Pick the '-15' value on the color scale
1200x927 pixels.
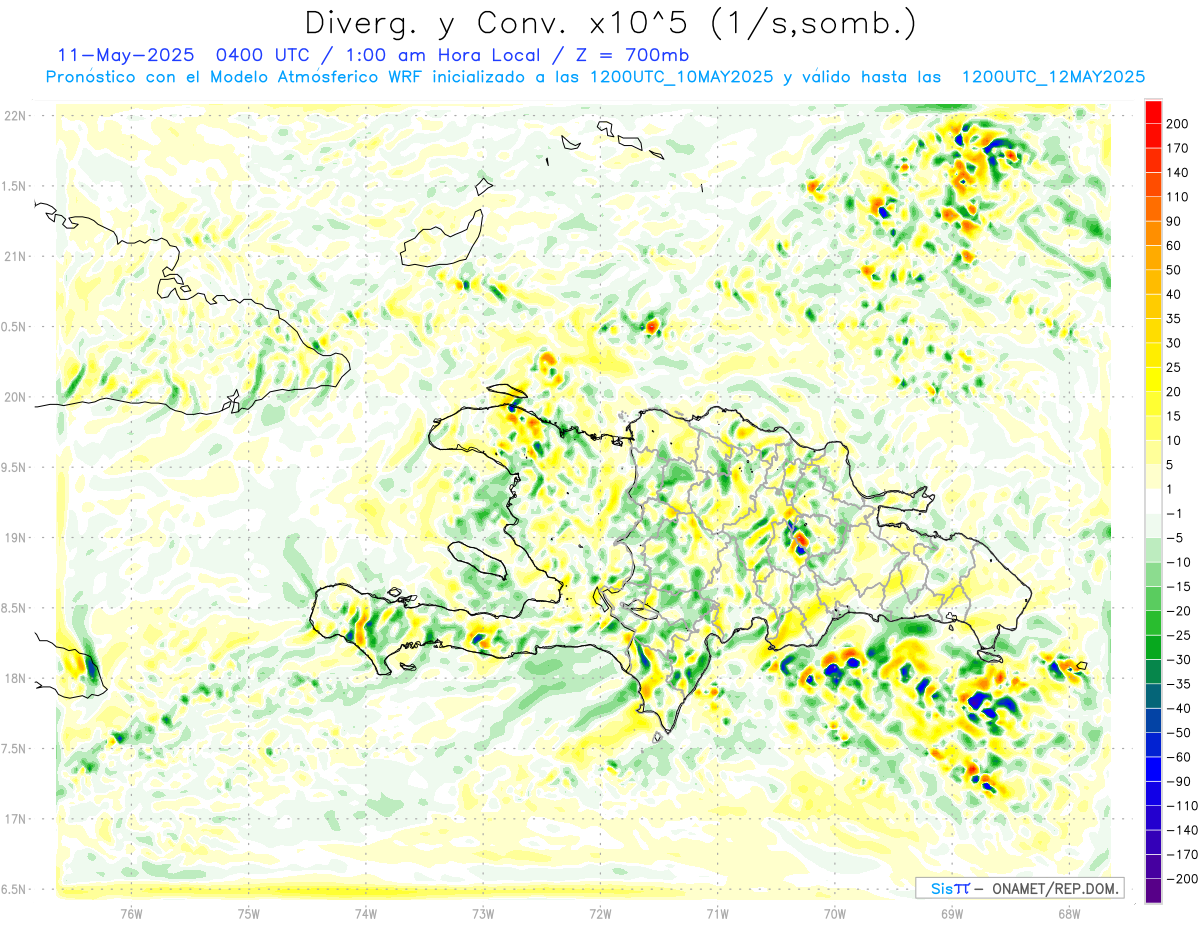(x=1178, y=587)
